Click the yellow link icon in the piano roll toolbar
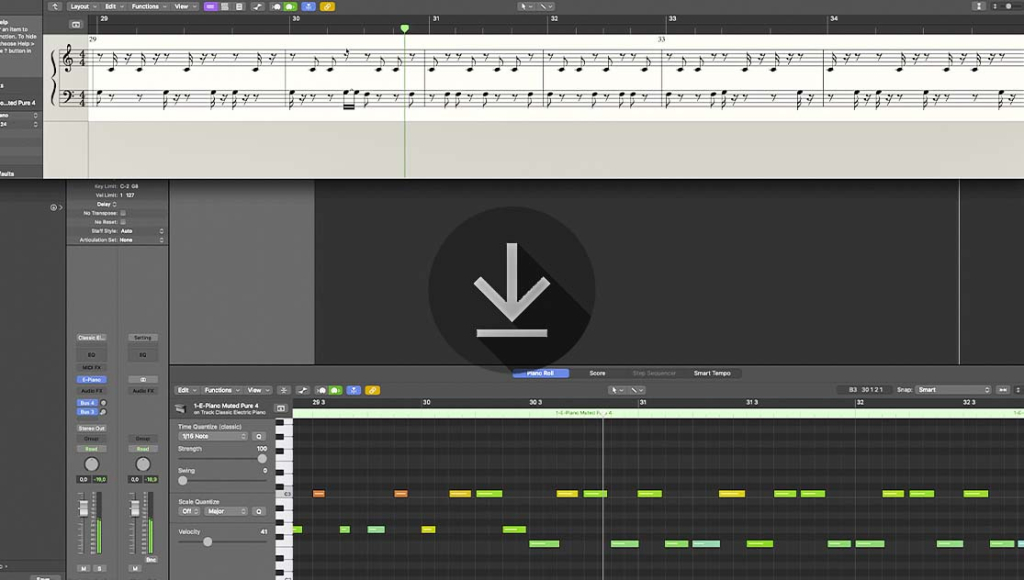The height and width of the screenshot is (580, 1024). pyautogui.click(x=372, y=390)
